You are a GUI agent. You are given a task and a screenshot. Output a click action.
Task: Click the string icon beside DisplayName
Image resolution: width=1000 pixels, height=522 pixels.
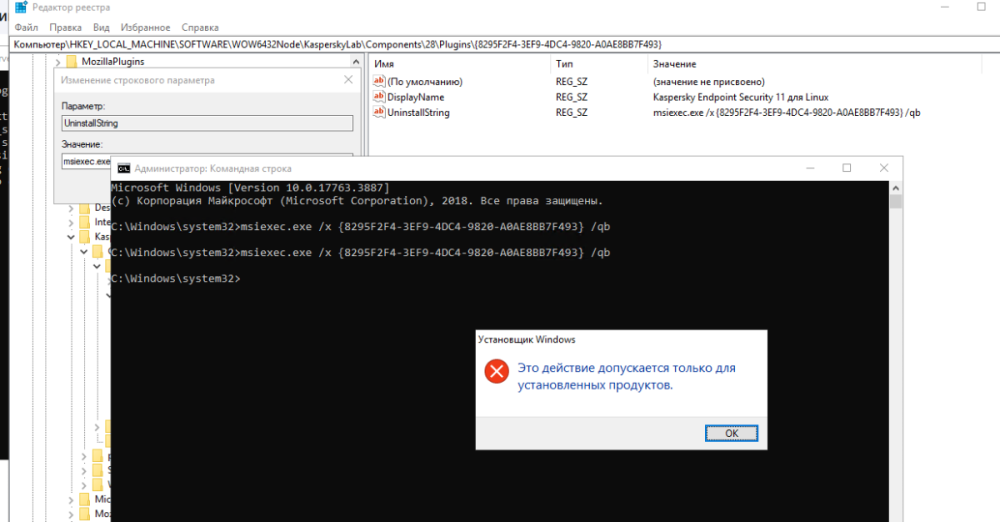point(379,97)
